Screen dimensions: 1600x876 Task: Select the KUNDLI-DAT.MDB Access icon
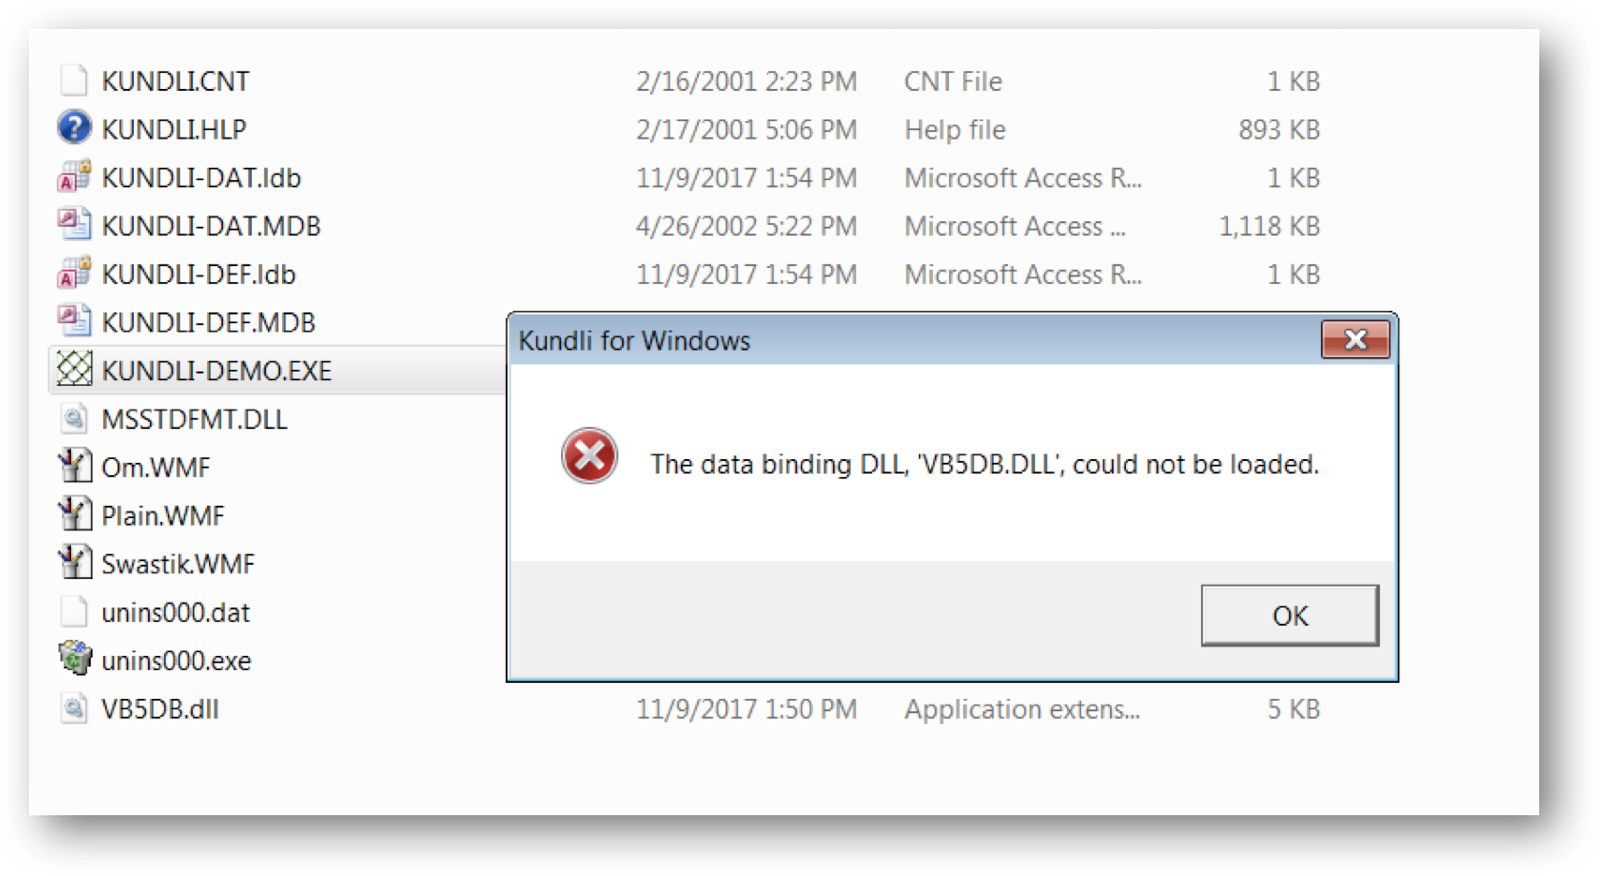[x=74, y=225]
